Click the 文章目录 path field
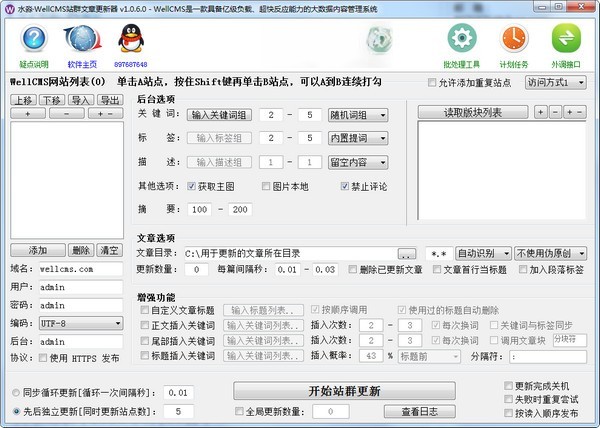The image size is (600, 428). 290,253
